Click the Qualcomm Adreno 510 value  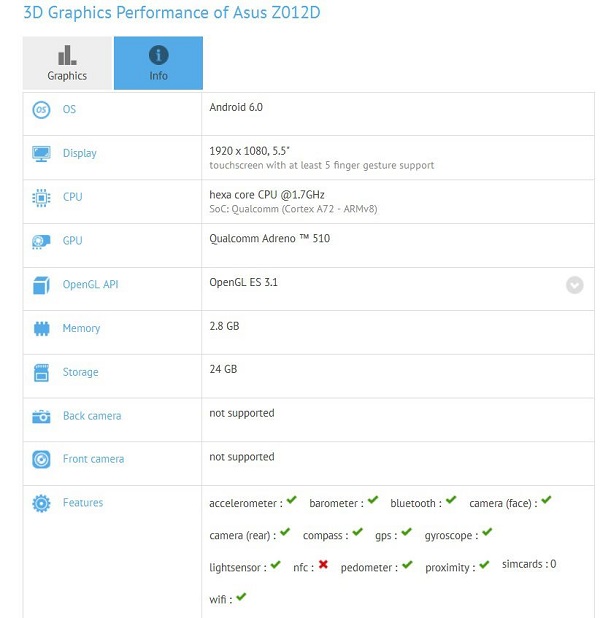270,238
